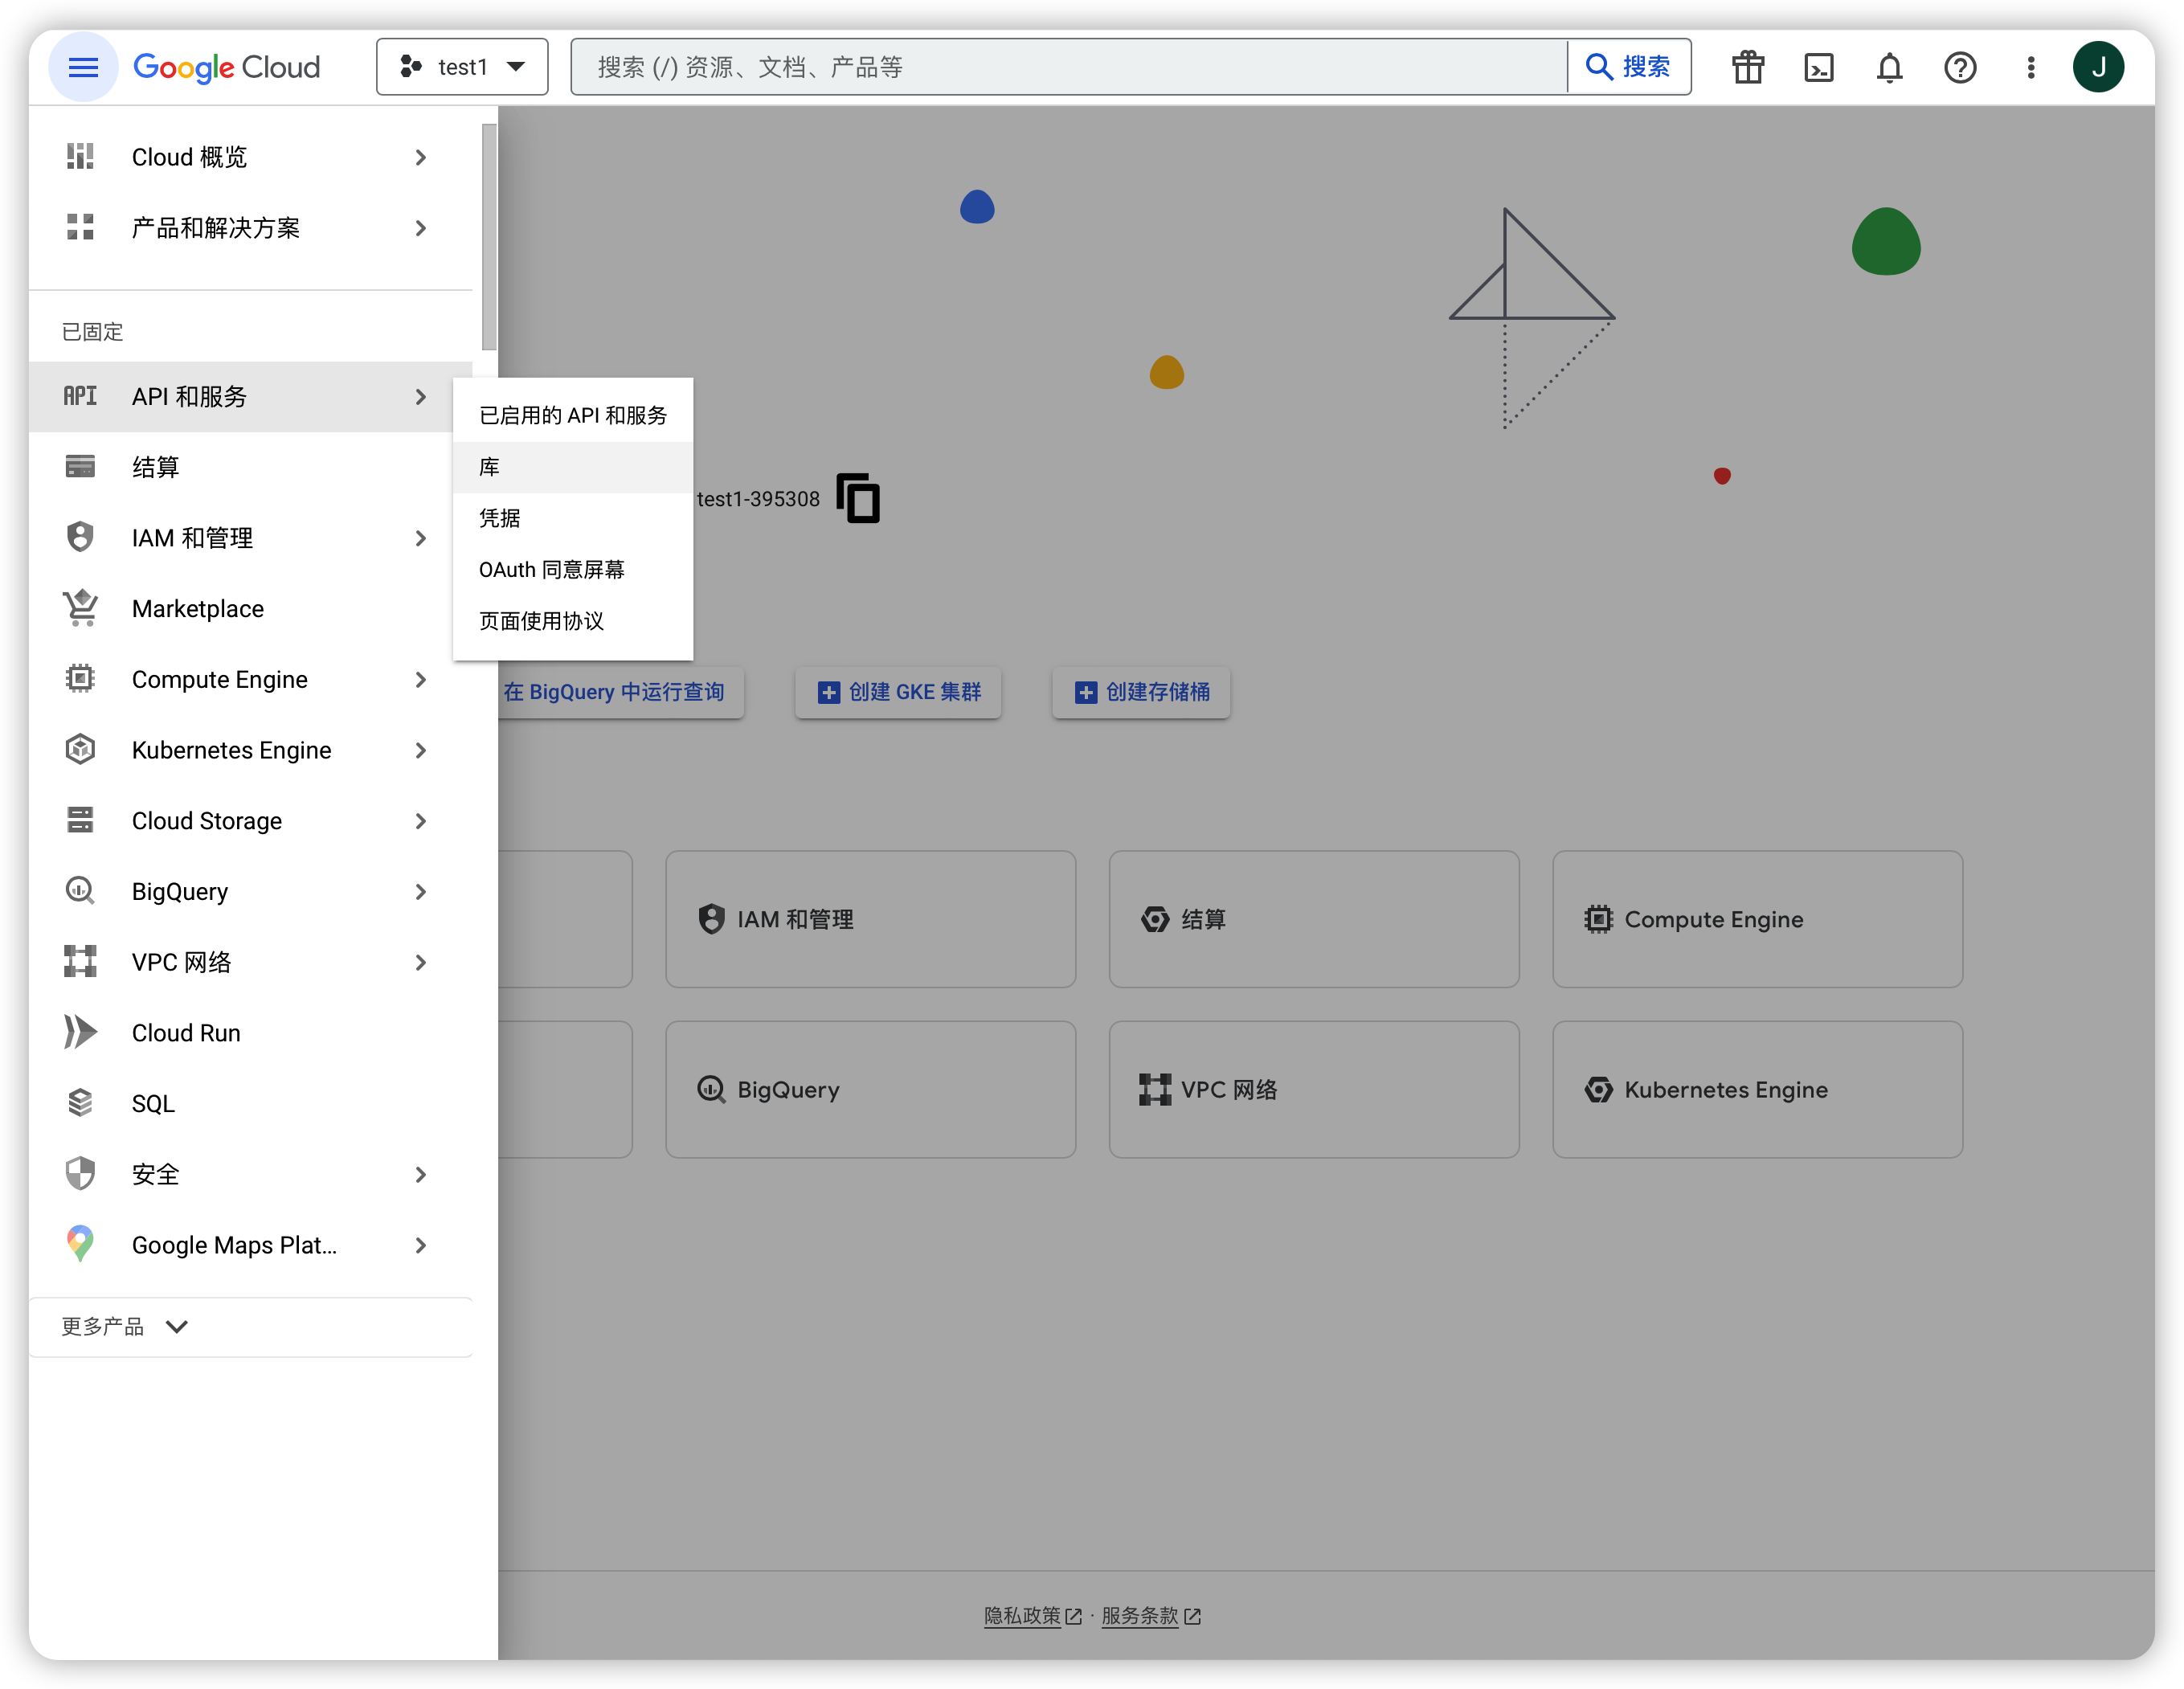The width and height of the screenshot is (2184, 1689).
Task: Select OAuth 同意屏幕 submenu item
Action: (x=573, y=570)
